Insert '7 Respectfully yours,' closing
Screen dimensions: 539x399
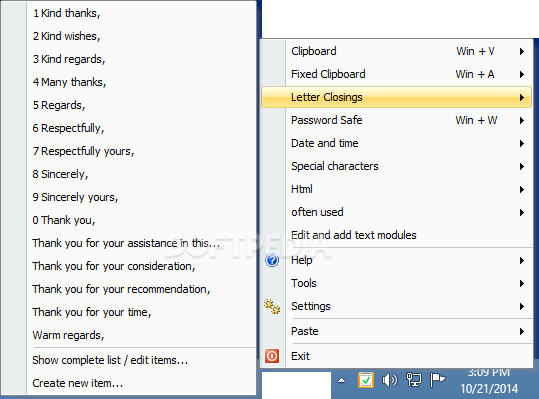pyautogui.click(x=129, y=151)
